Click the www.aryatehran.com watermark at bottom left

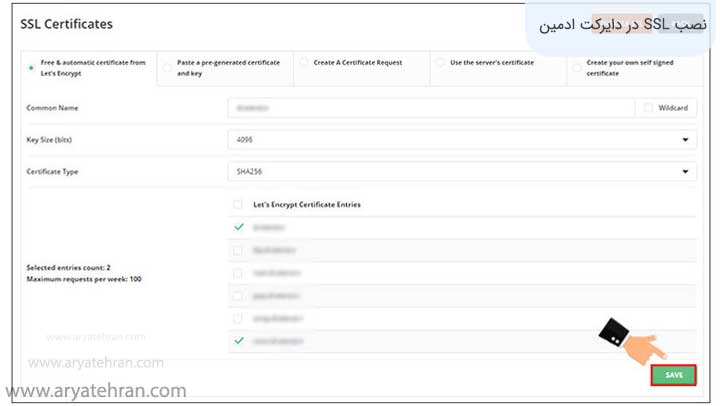94,391
